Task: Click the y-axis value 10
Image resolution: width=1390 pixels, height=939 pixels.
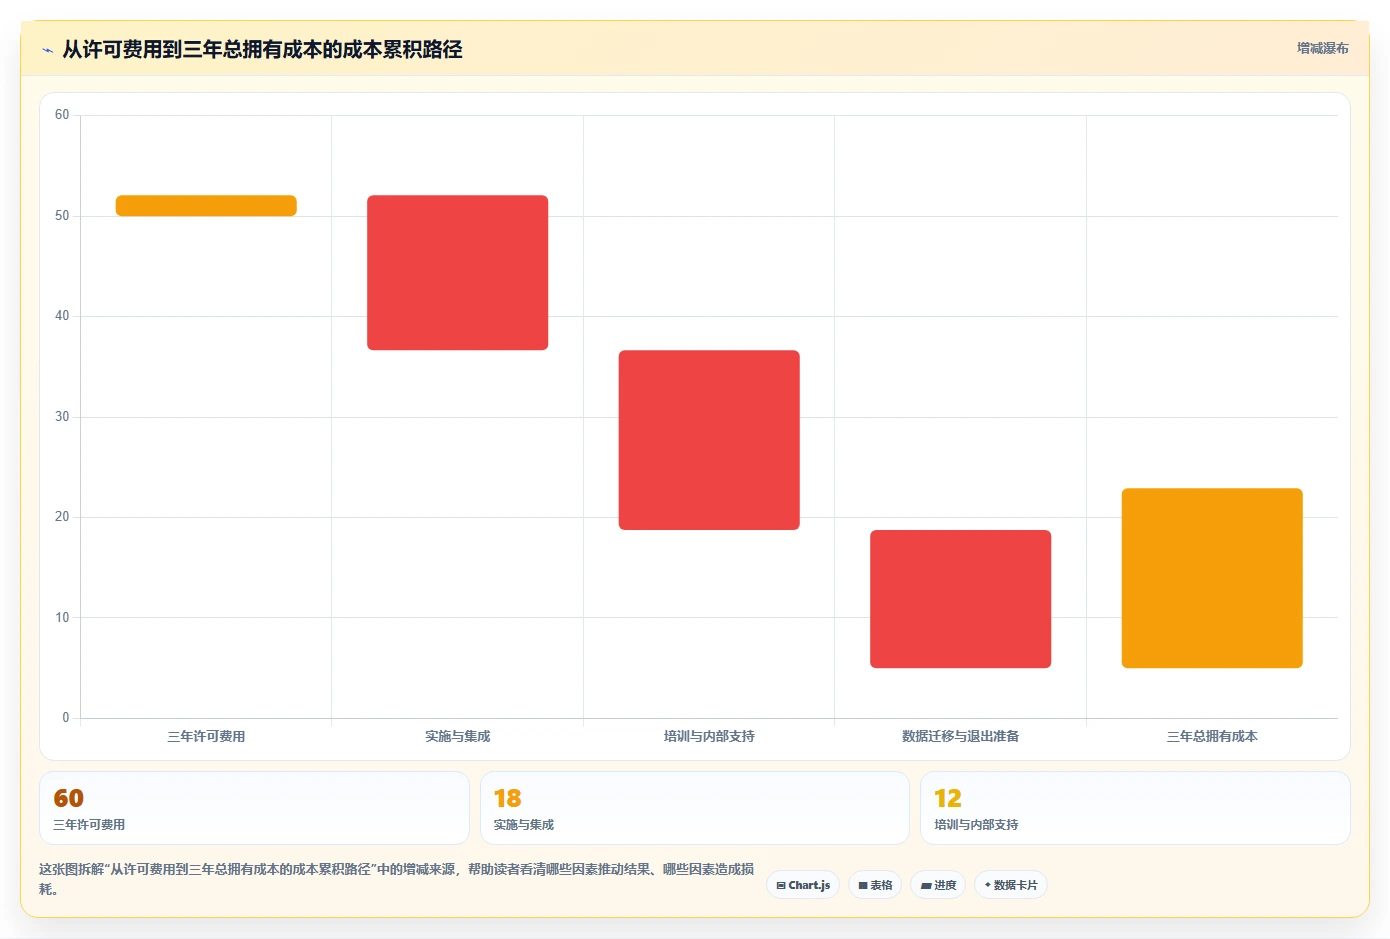Action: click(x=62, y=618)
